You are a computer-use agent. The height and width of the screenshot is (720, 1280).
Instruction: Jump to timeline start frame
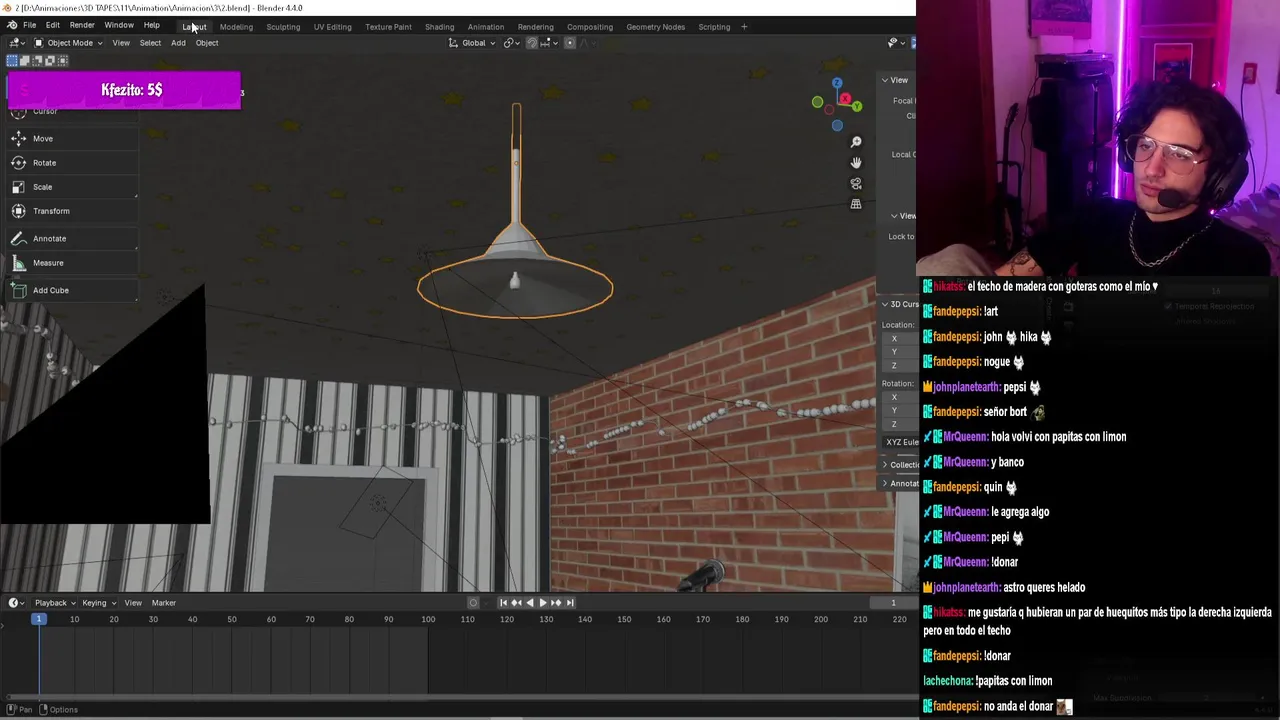pyautogui.click(x=503, y=602)
